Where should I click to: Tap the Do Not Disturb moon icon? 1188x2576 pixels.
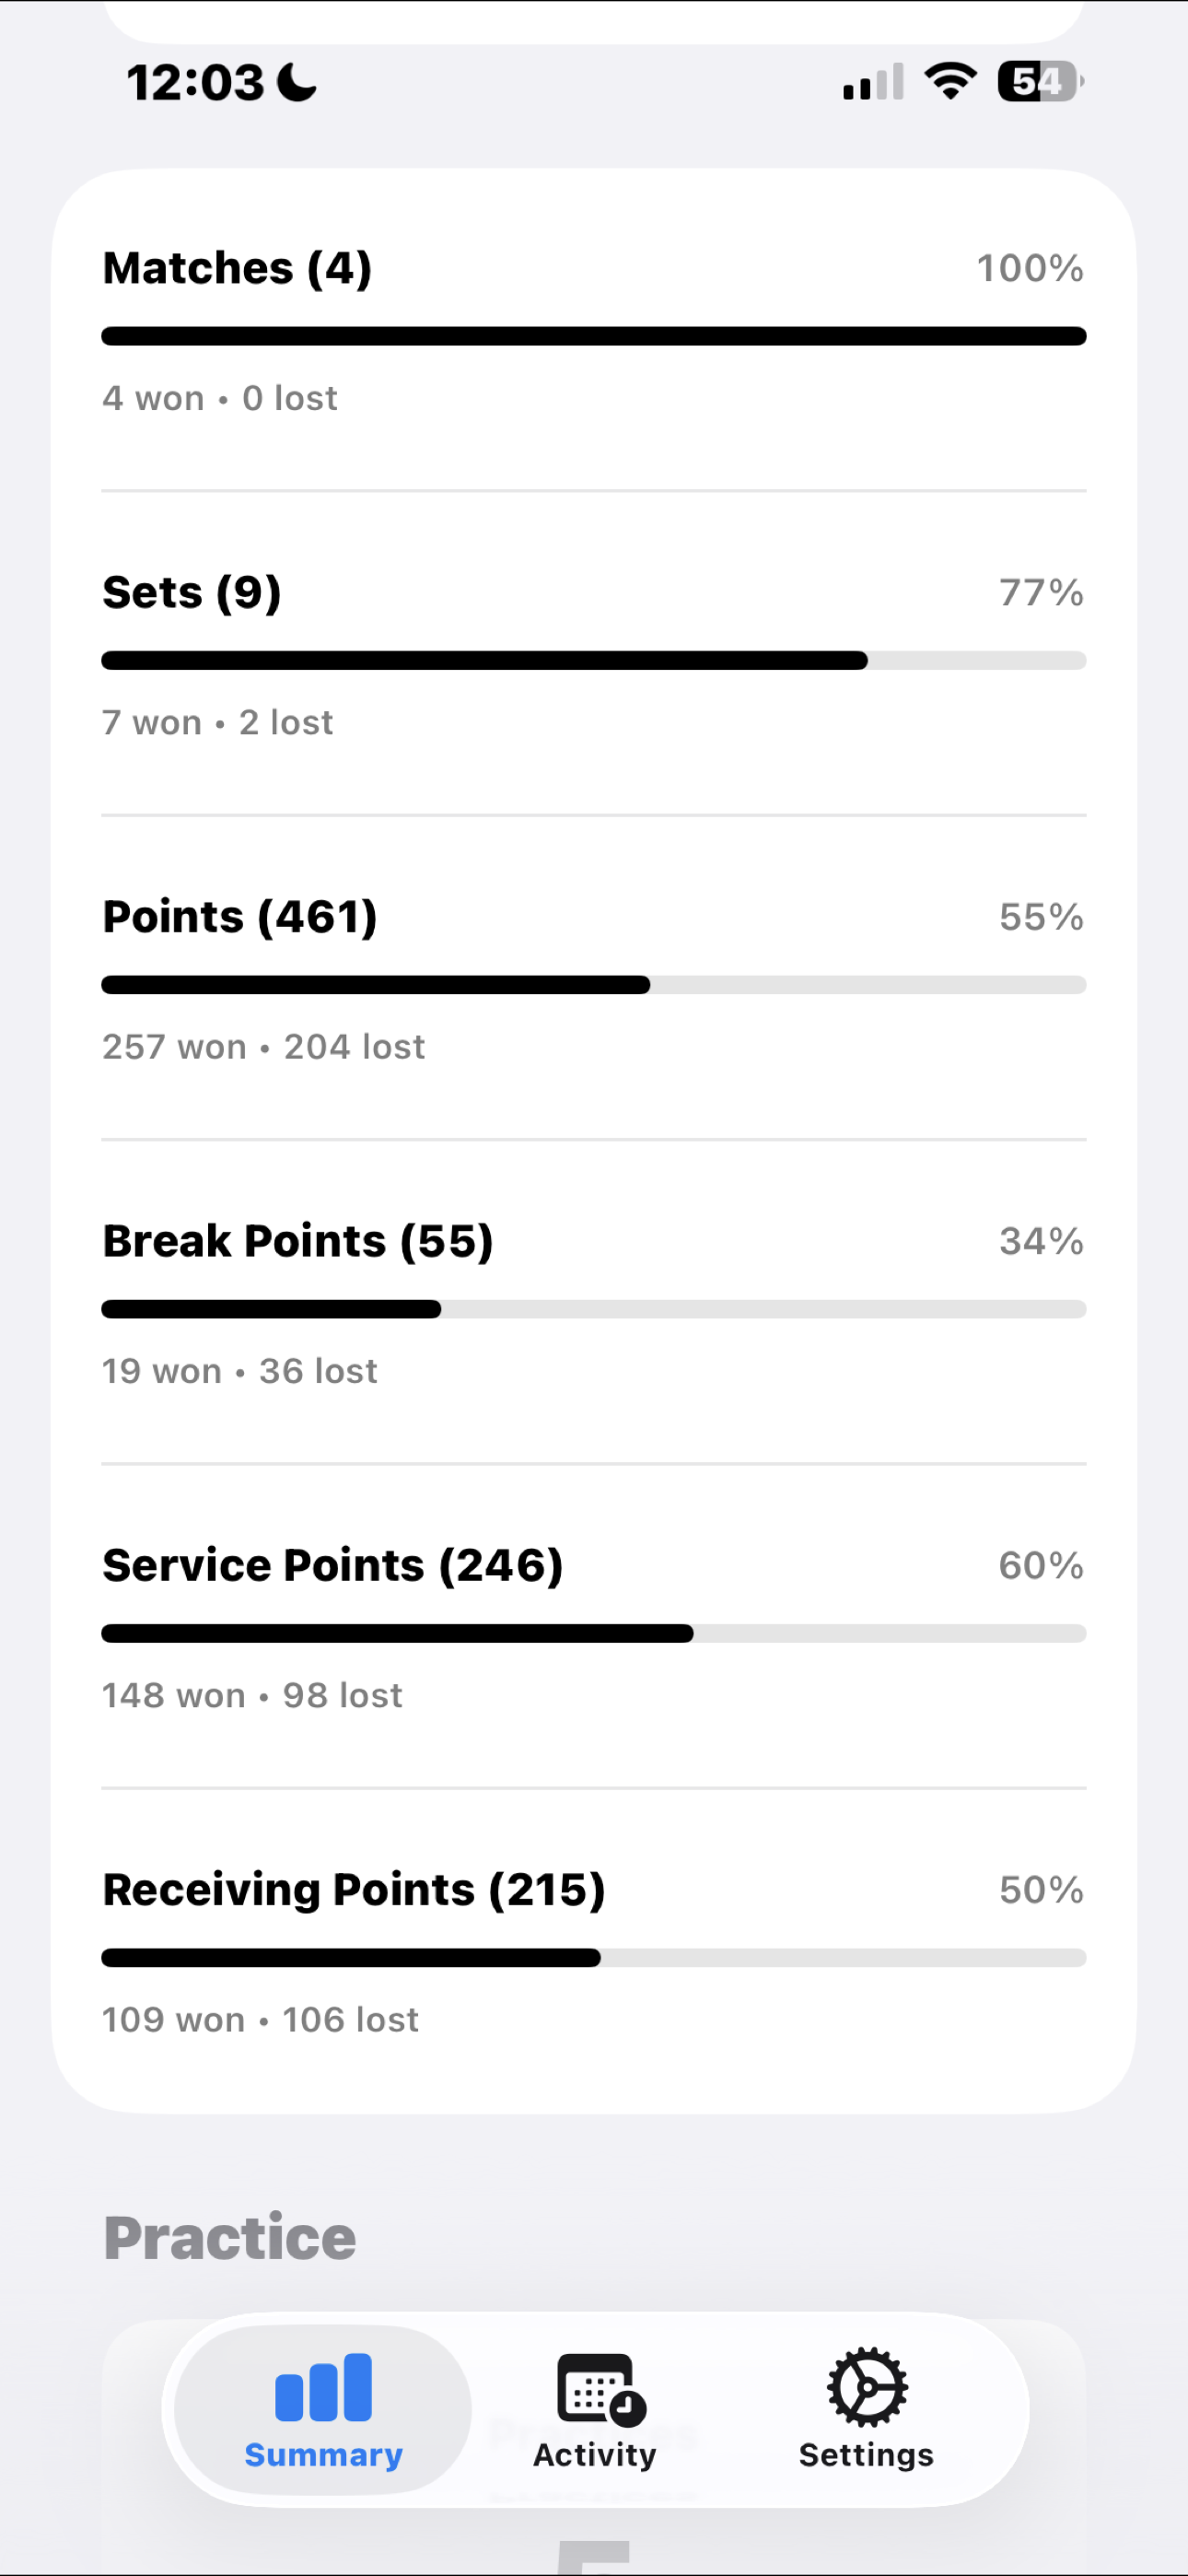tap(296, 82)
